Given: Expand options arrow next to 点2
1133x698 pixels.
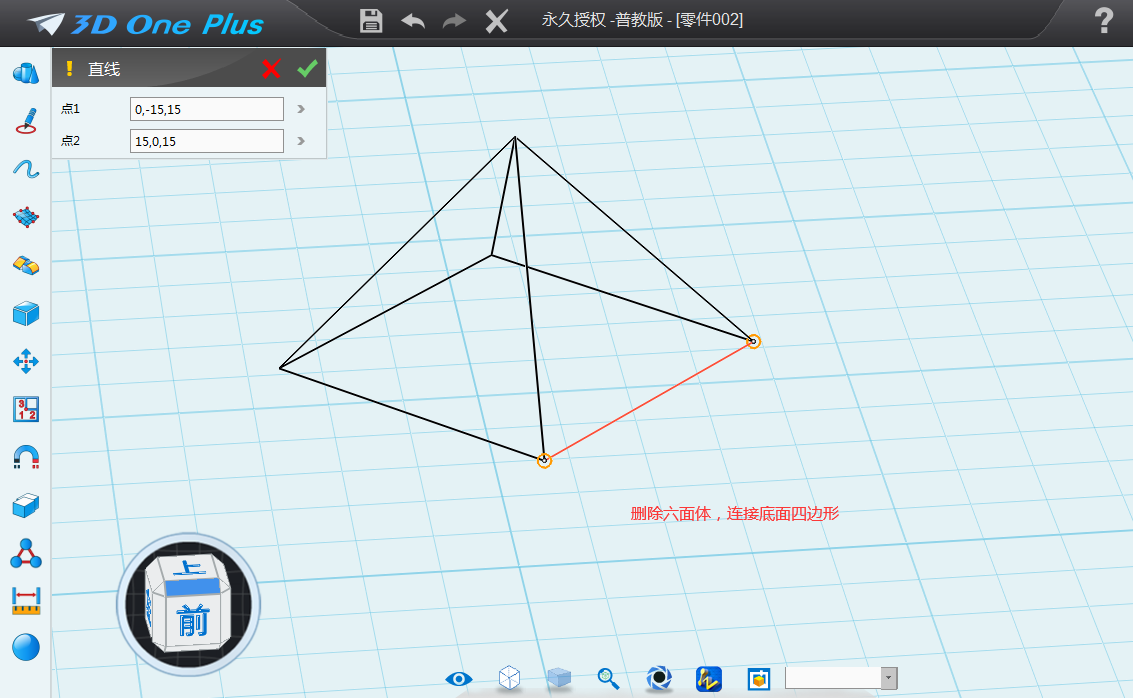Looking at the screenshot, I should coord(301,141).
